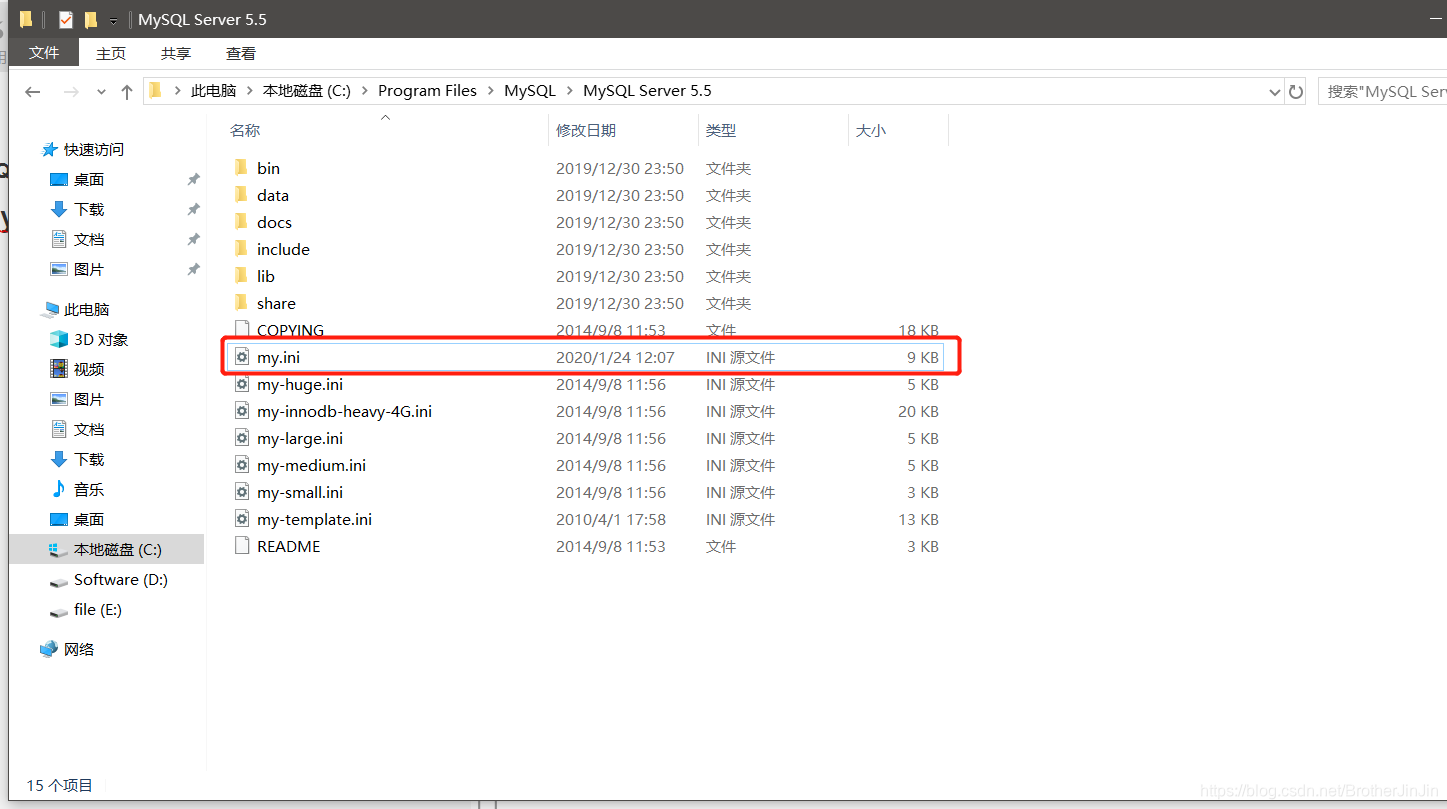
Task: Click the 20 KB size cell
Action: tap(918, 411)
